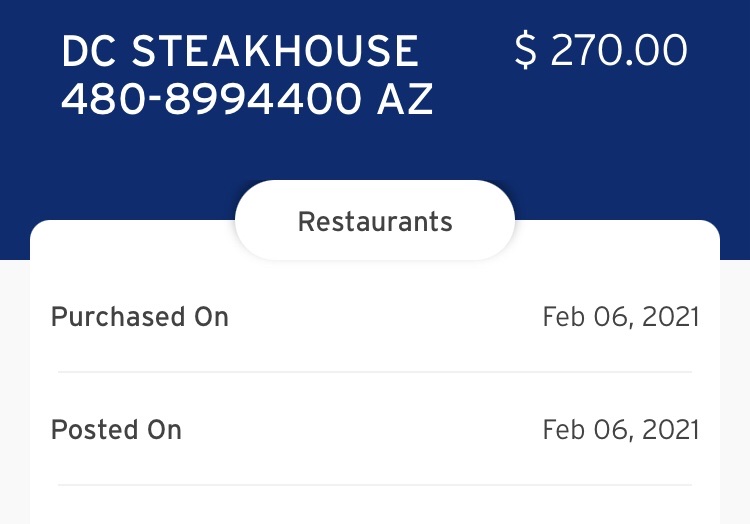The height and width of the screenshot is (524, 750).
Task: Tap the word DC in the merchant name
Action: (x=90, y=52)
